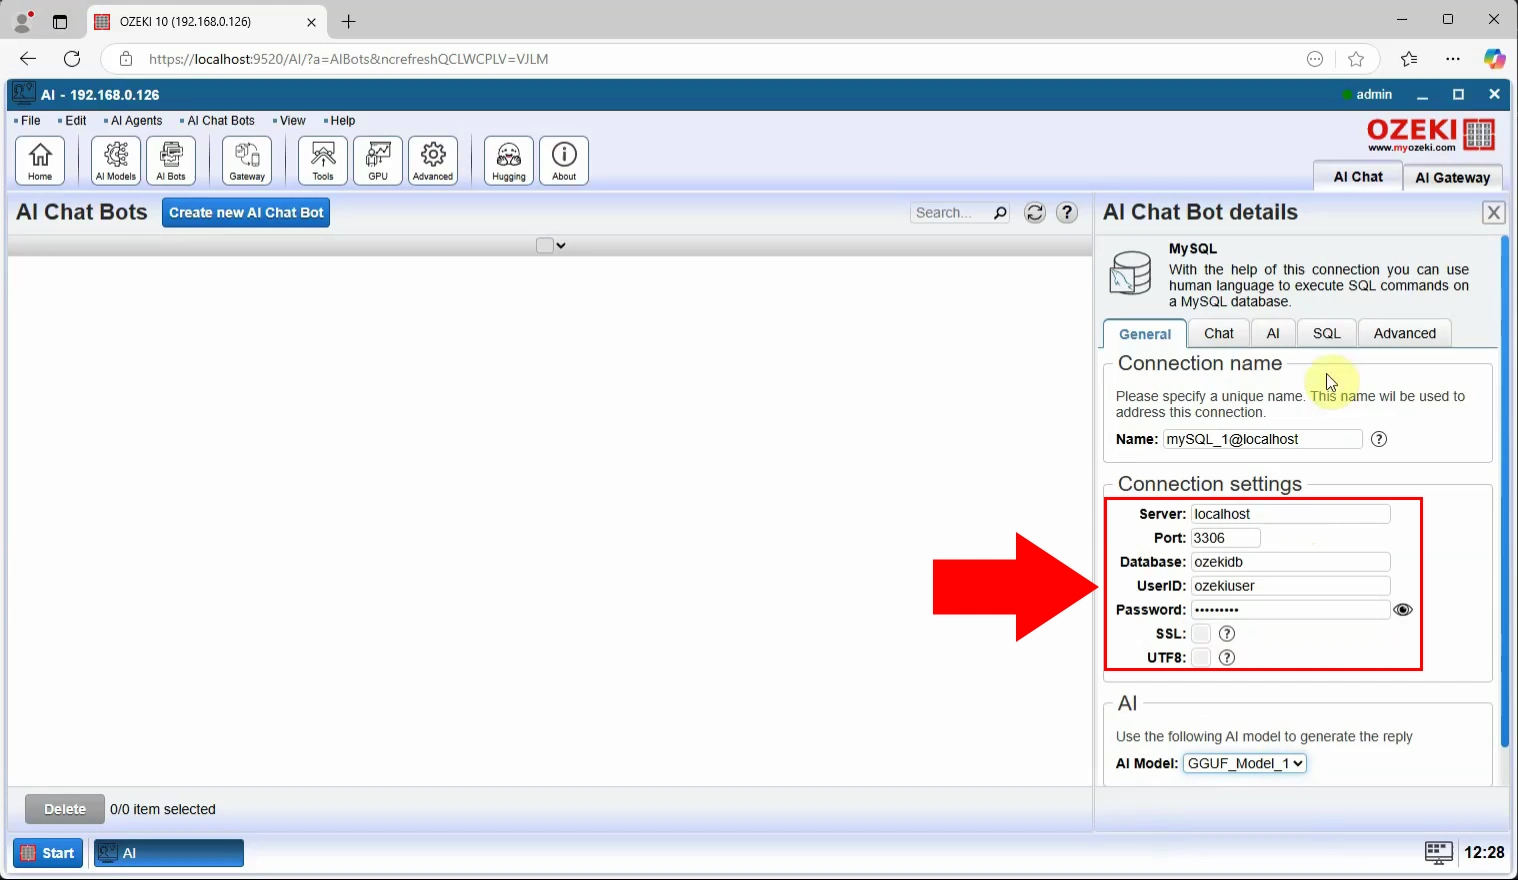The image size is (1518, 880).
Task: Click the help icon next to UTF8
Action: (1227, 658)
